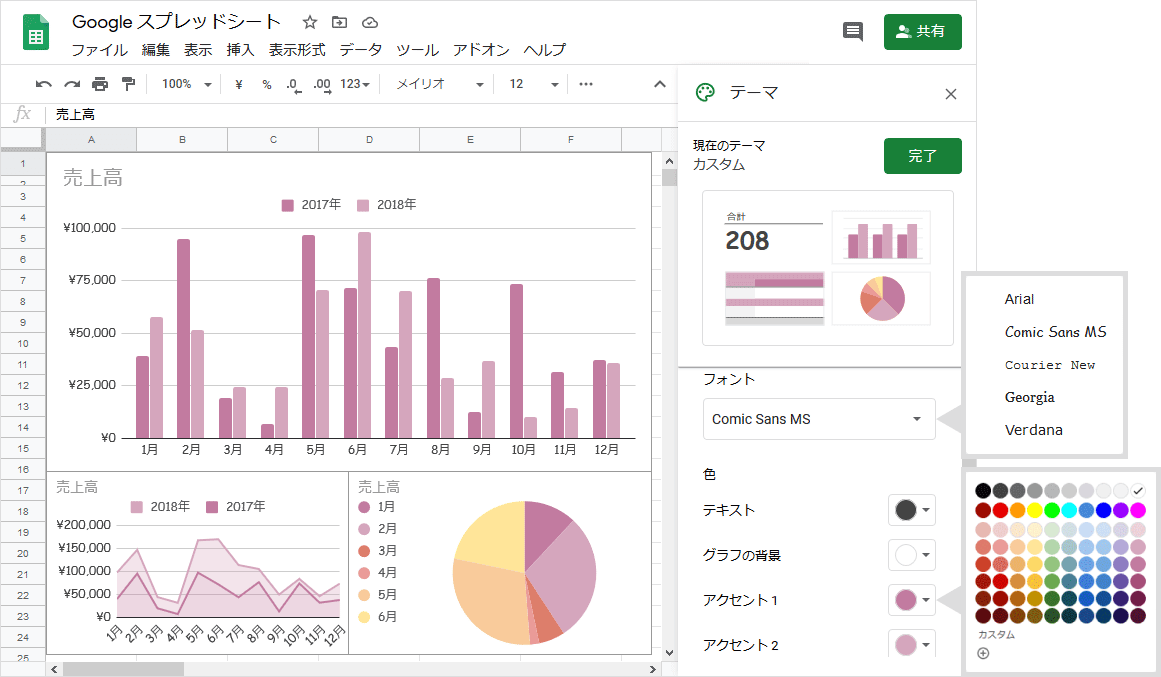Image resolution: width=1161 pixels, height=677 pixels.
Task: Click the 共有 share button
Action: click(x=922, y=32)
